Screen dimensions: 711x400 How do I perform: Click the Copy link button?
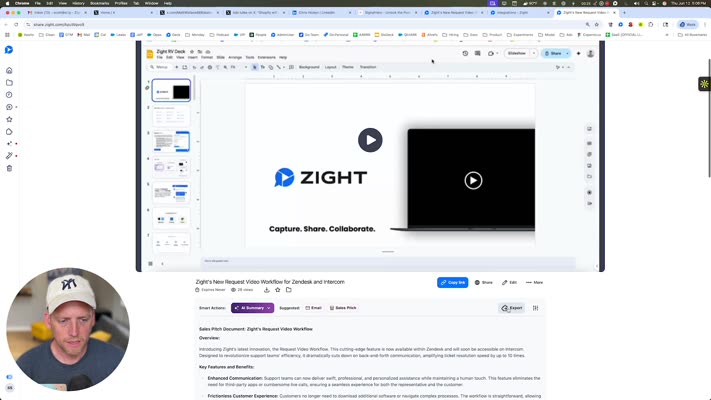(x=453, y=283)
